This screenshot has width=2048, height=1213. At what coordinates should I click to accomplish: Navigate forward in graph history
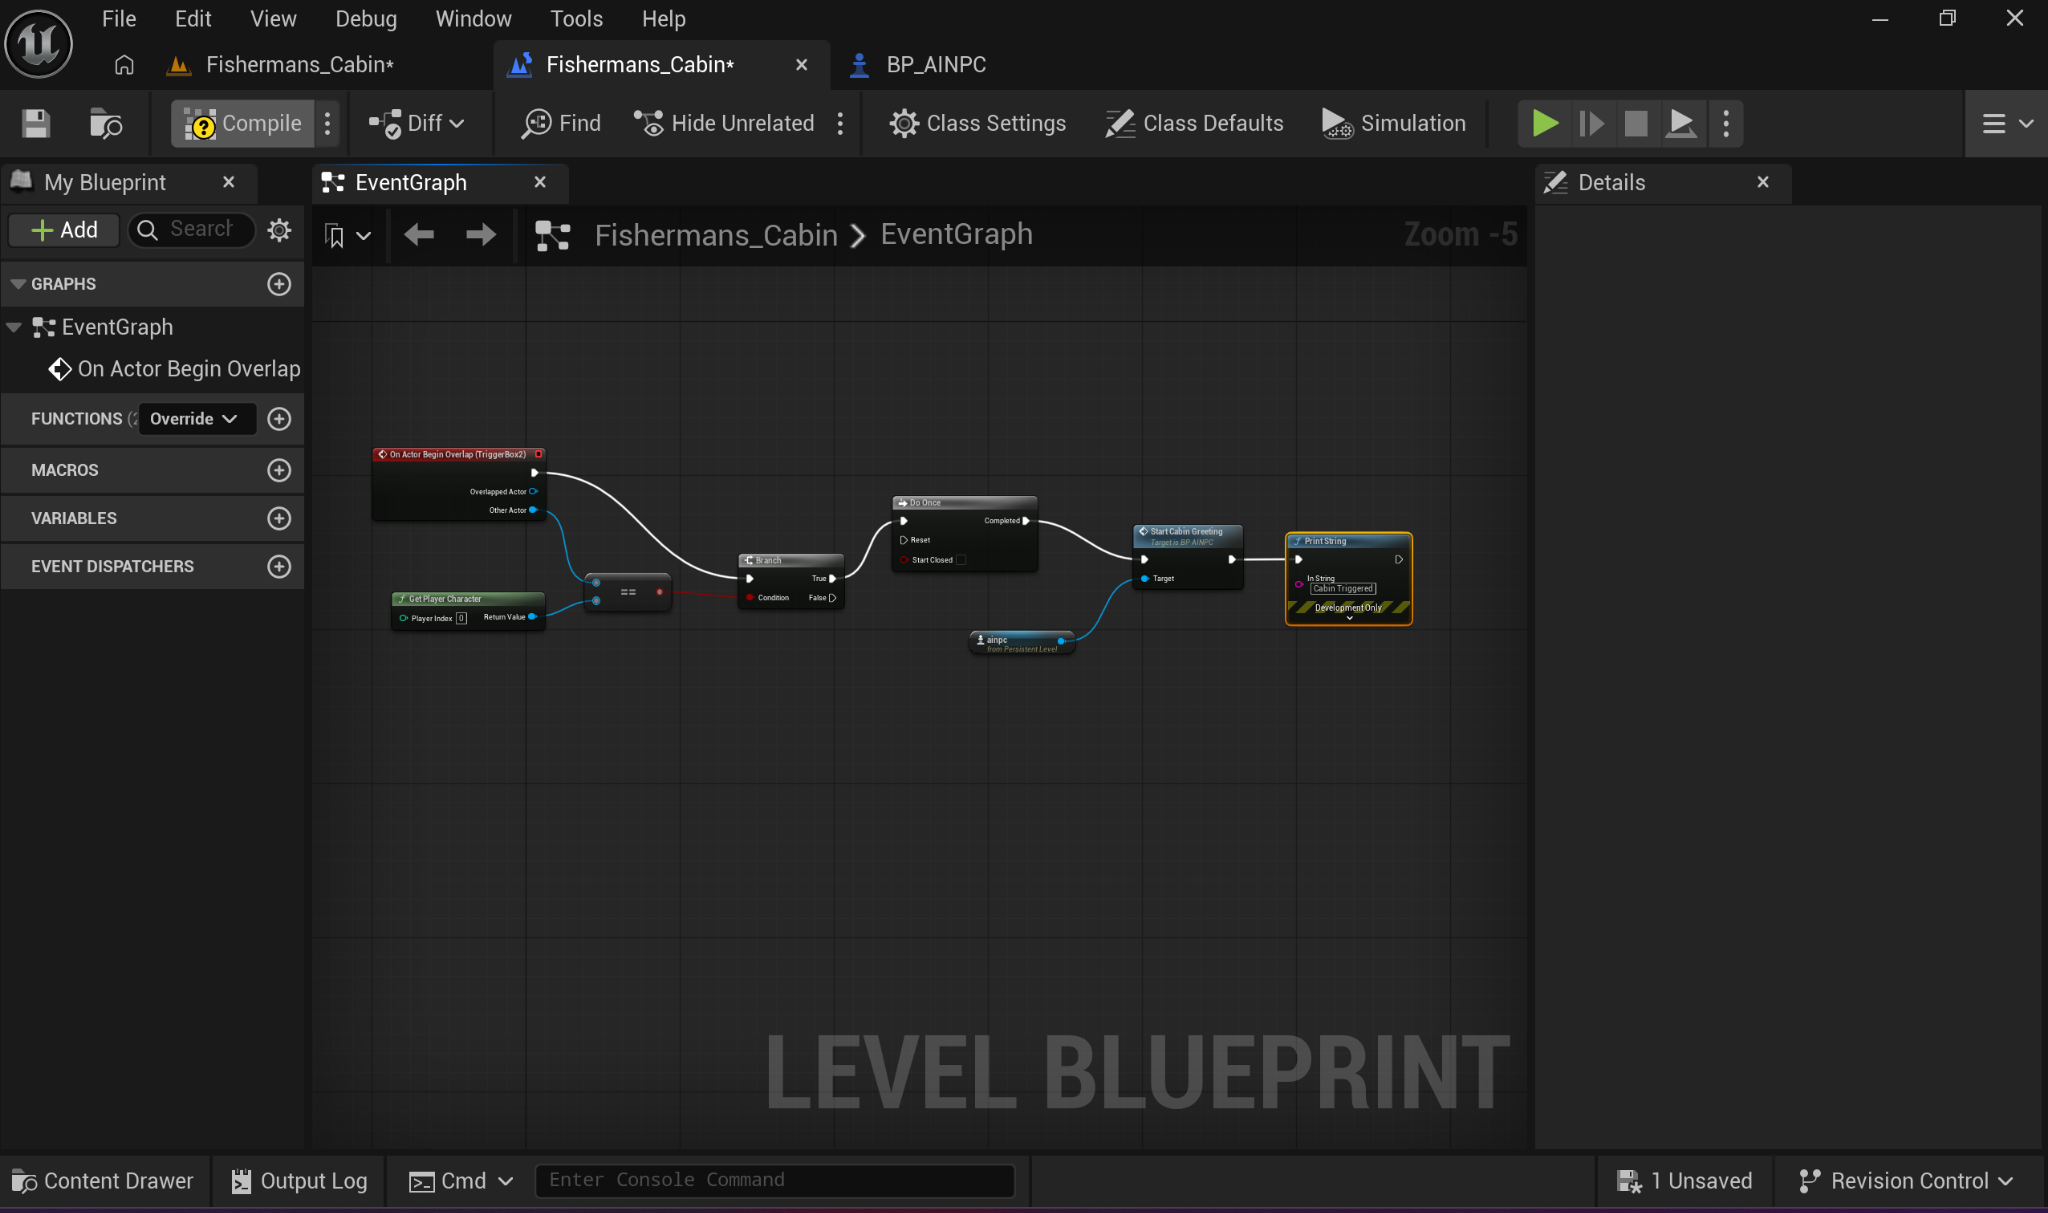tap(481, 235)
